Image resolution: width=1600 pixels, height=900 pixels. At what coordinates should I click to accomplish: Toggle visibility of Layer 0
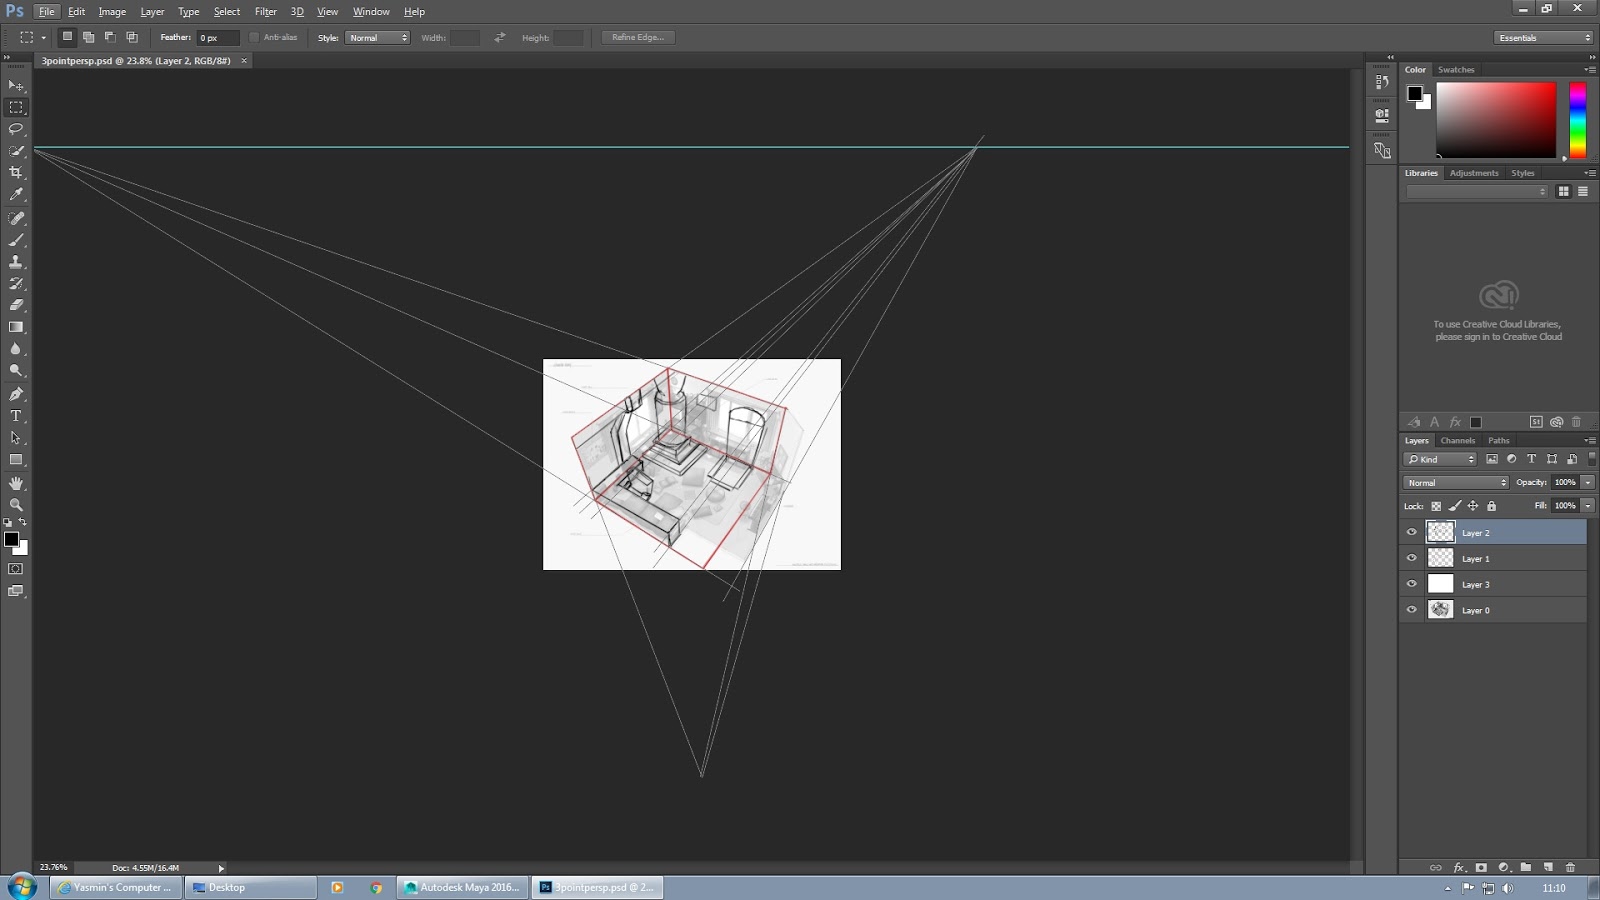[1411, 610]
